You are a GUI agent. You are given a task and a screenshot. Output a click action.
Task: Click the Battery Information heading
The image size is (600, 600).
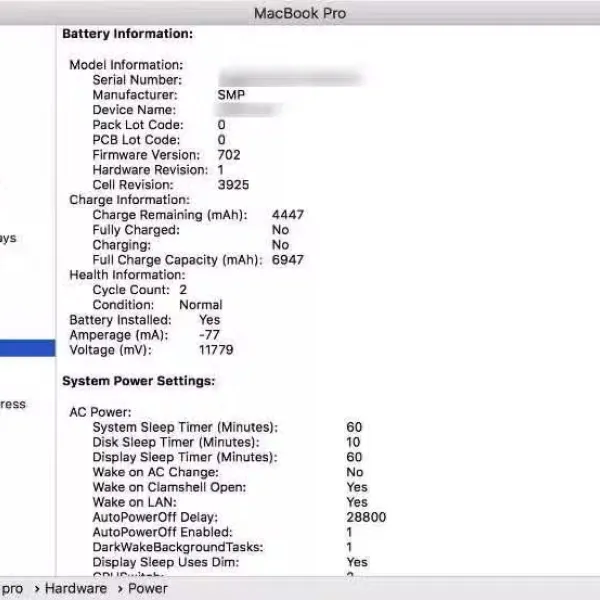[128, 34]
